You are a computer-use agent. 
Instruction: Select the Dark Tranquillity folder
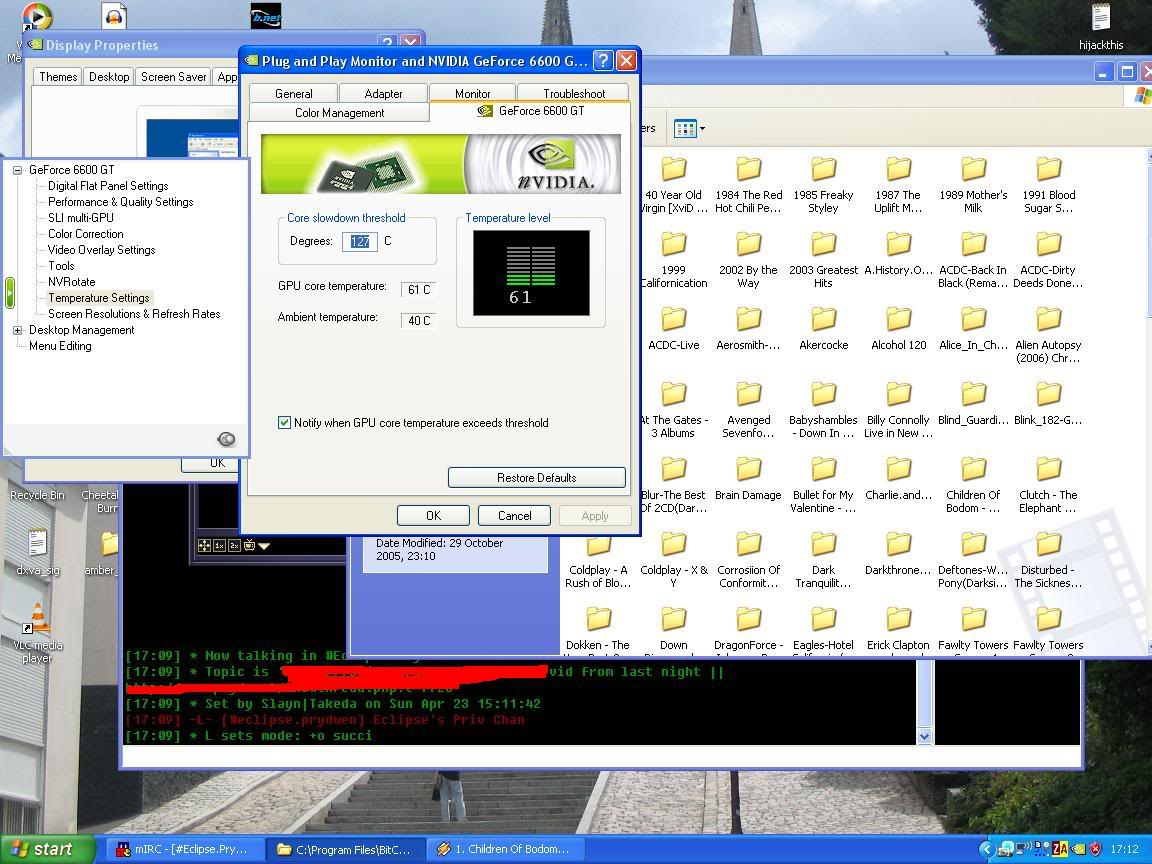(824, 560)
